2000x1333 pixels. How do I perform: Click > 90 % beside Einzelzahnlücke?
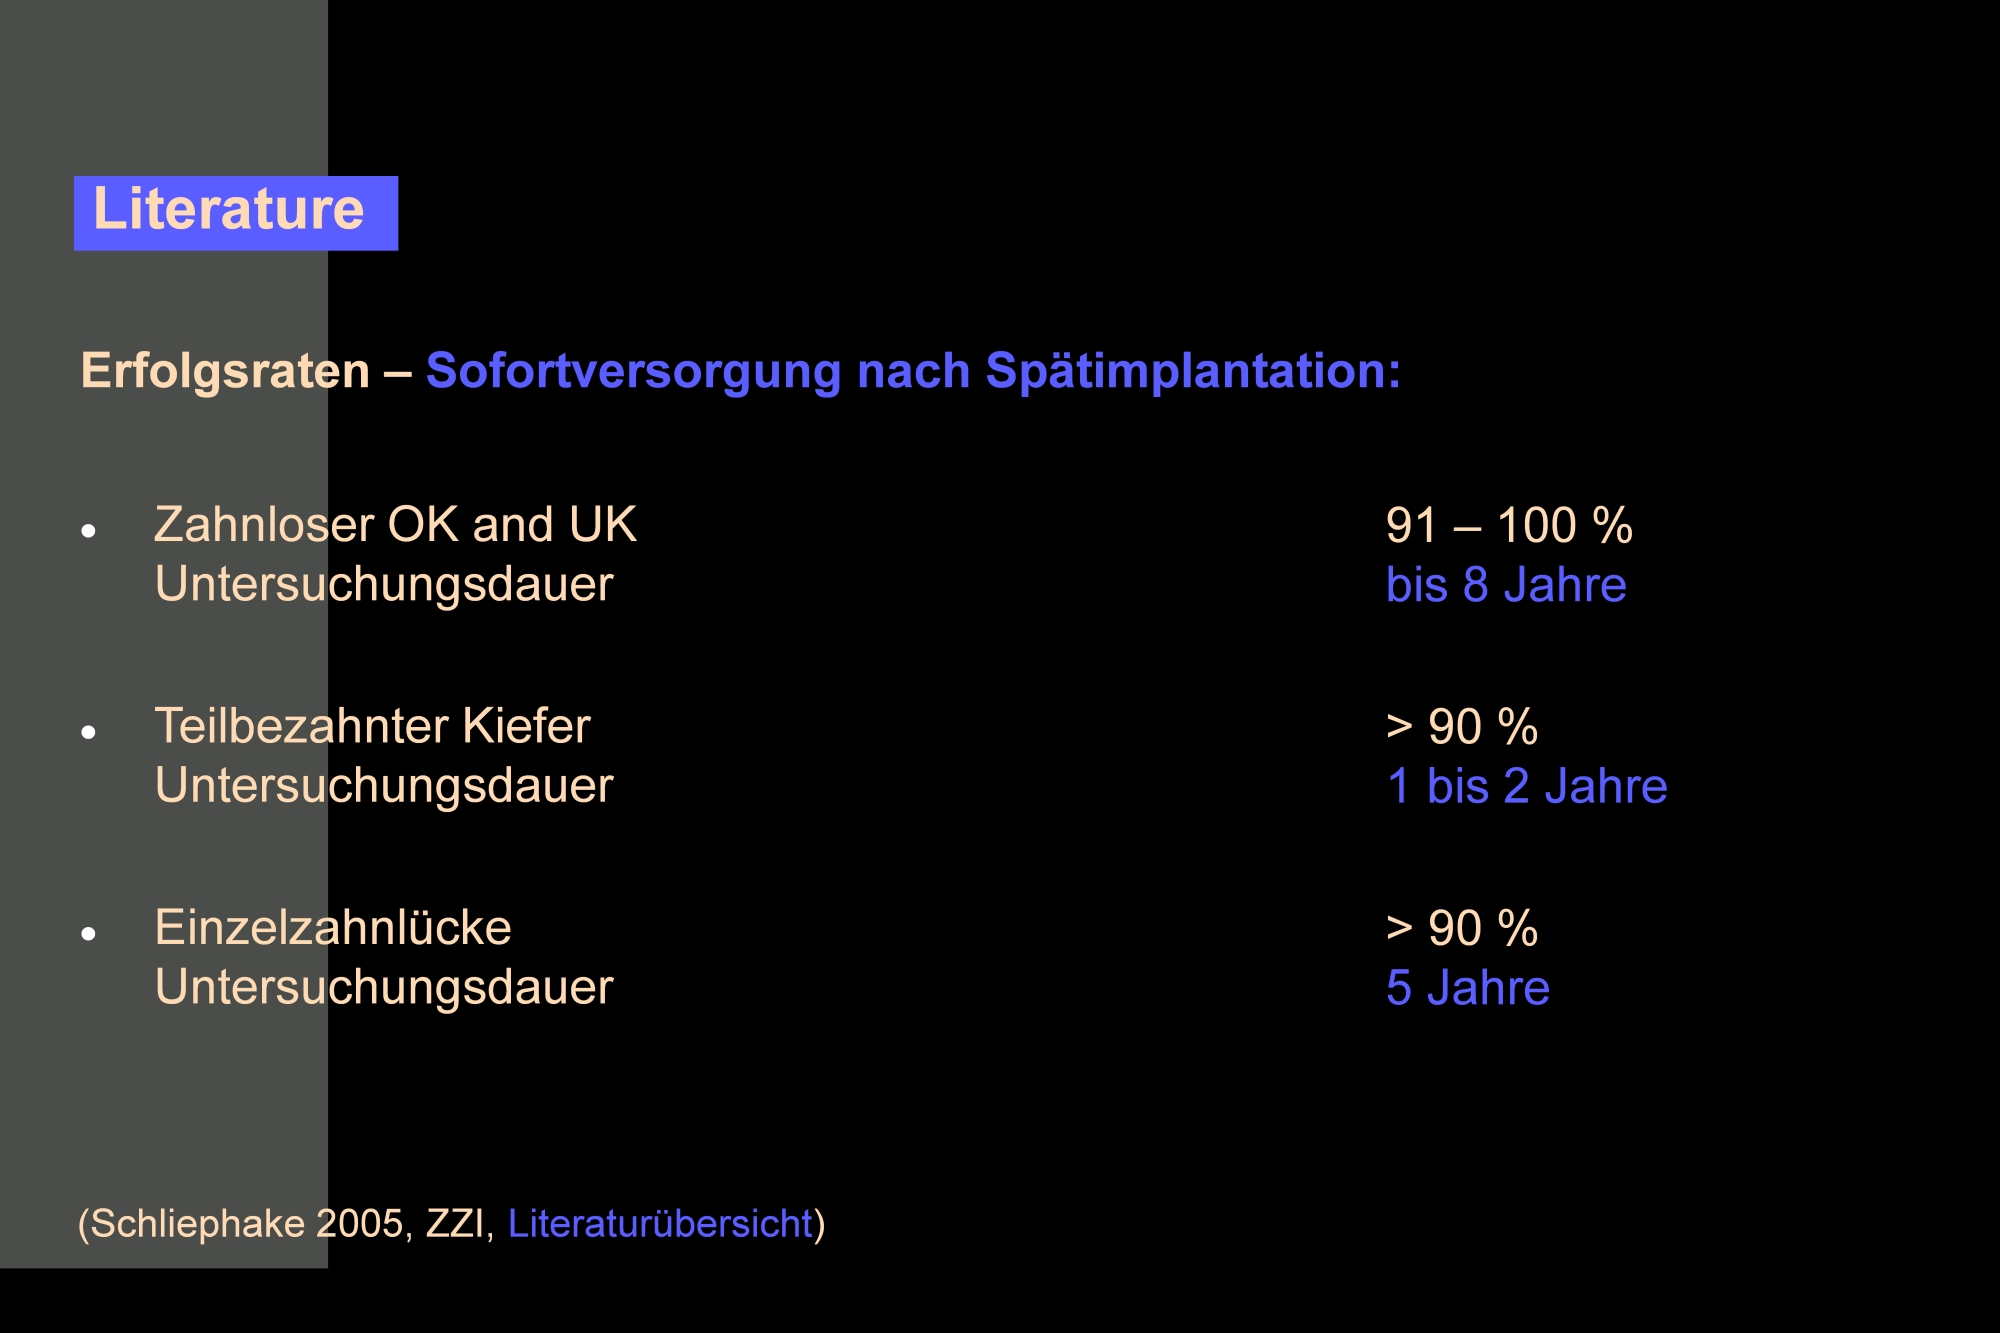[x=1462, y=928]
